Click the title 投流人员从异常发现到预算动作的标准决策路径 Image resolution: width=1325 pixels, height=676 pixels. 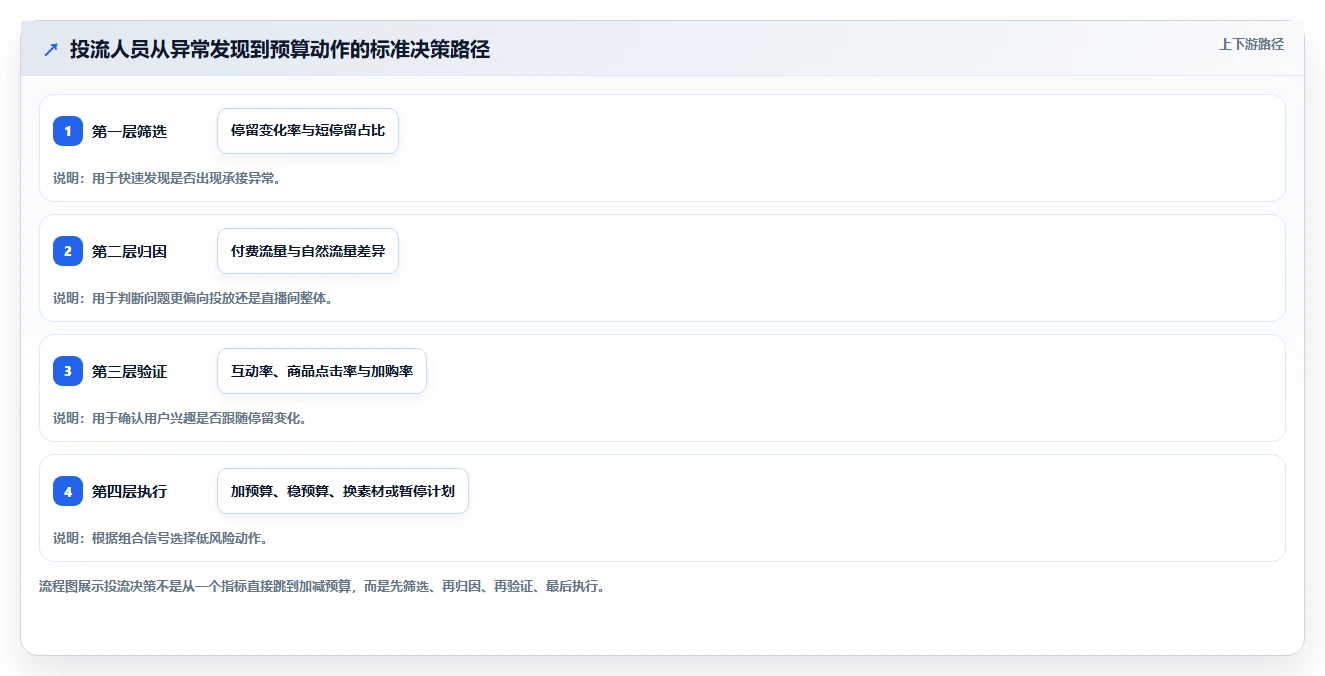[280, 49]
